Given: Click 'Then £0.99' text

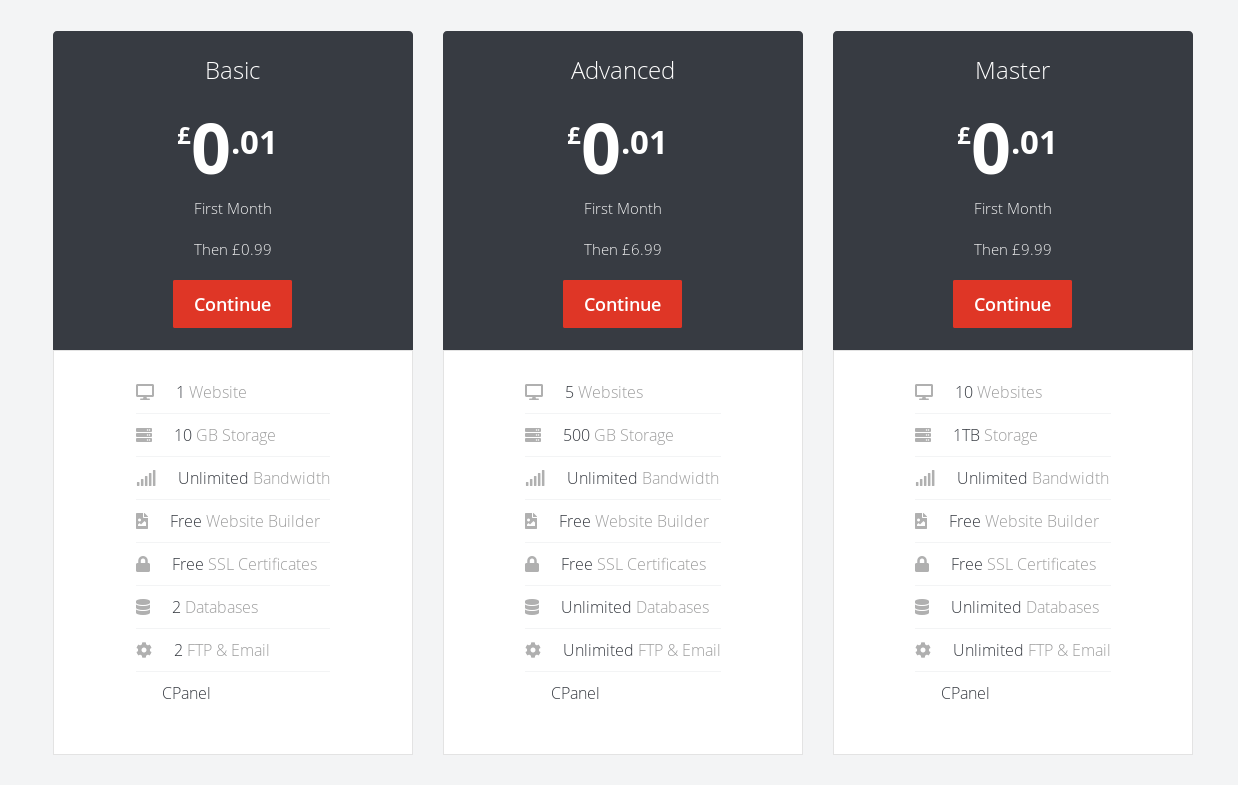Looking at the screenshot, I should point(232,249).
